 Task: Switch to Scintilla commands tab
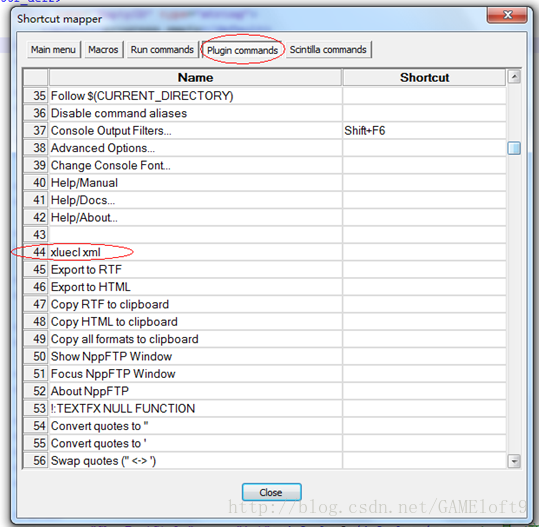coord(328,50)
